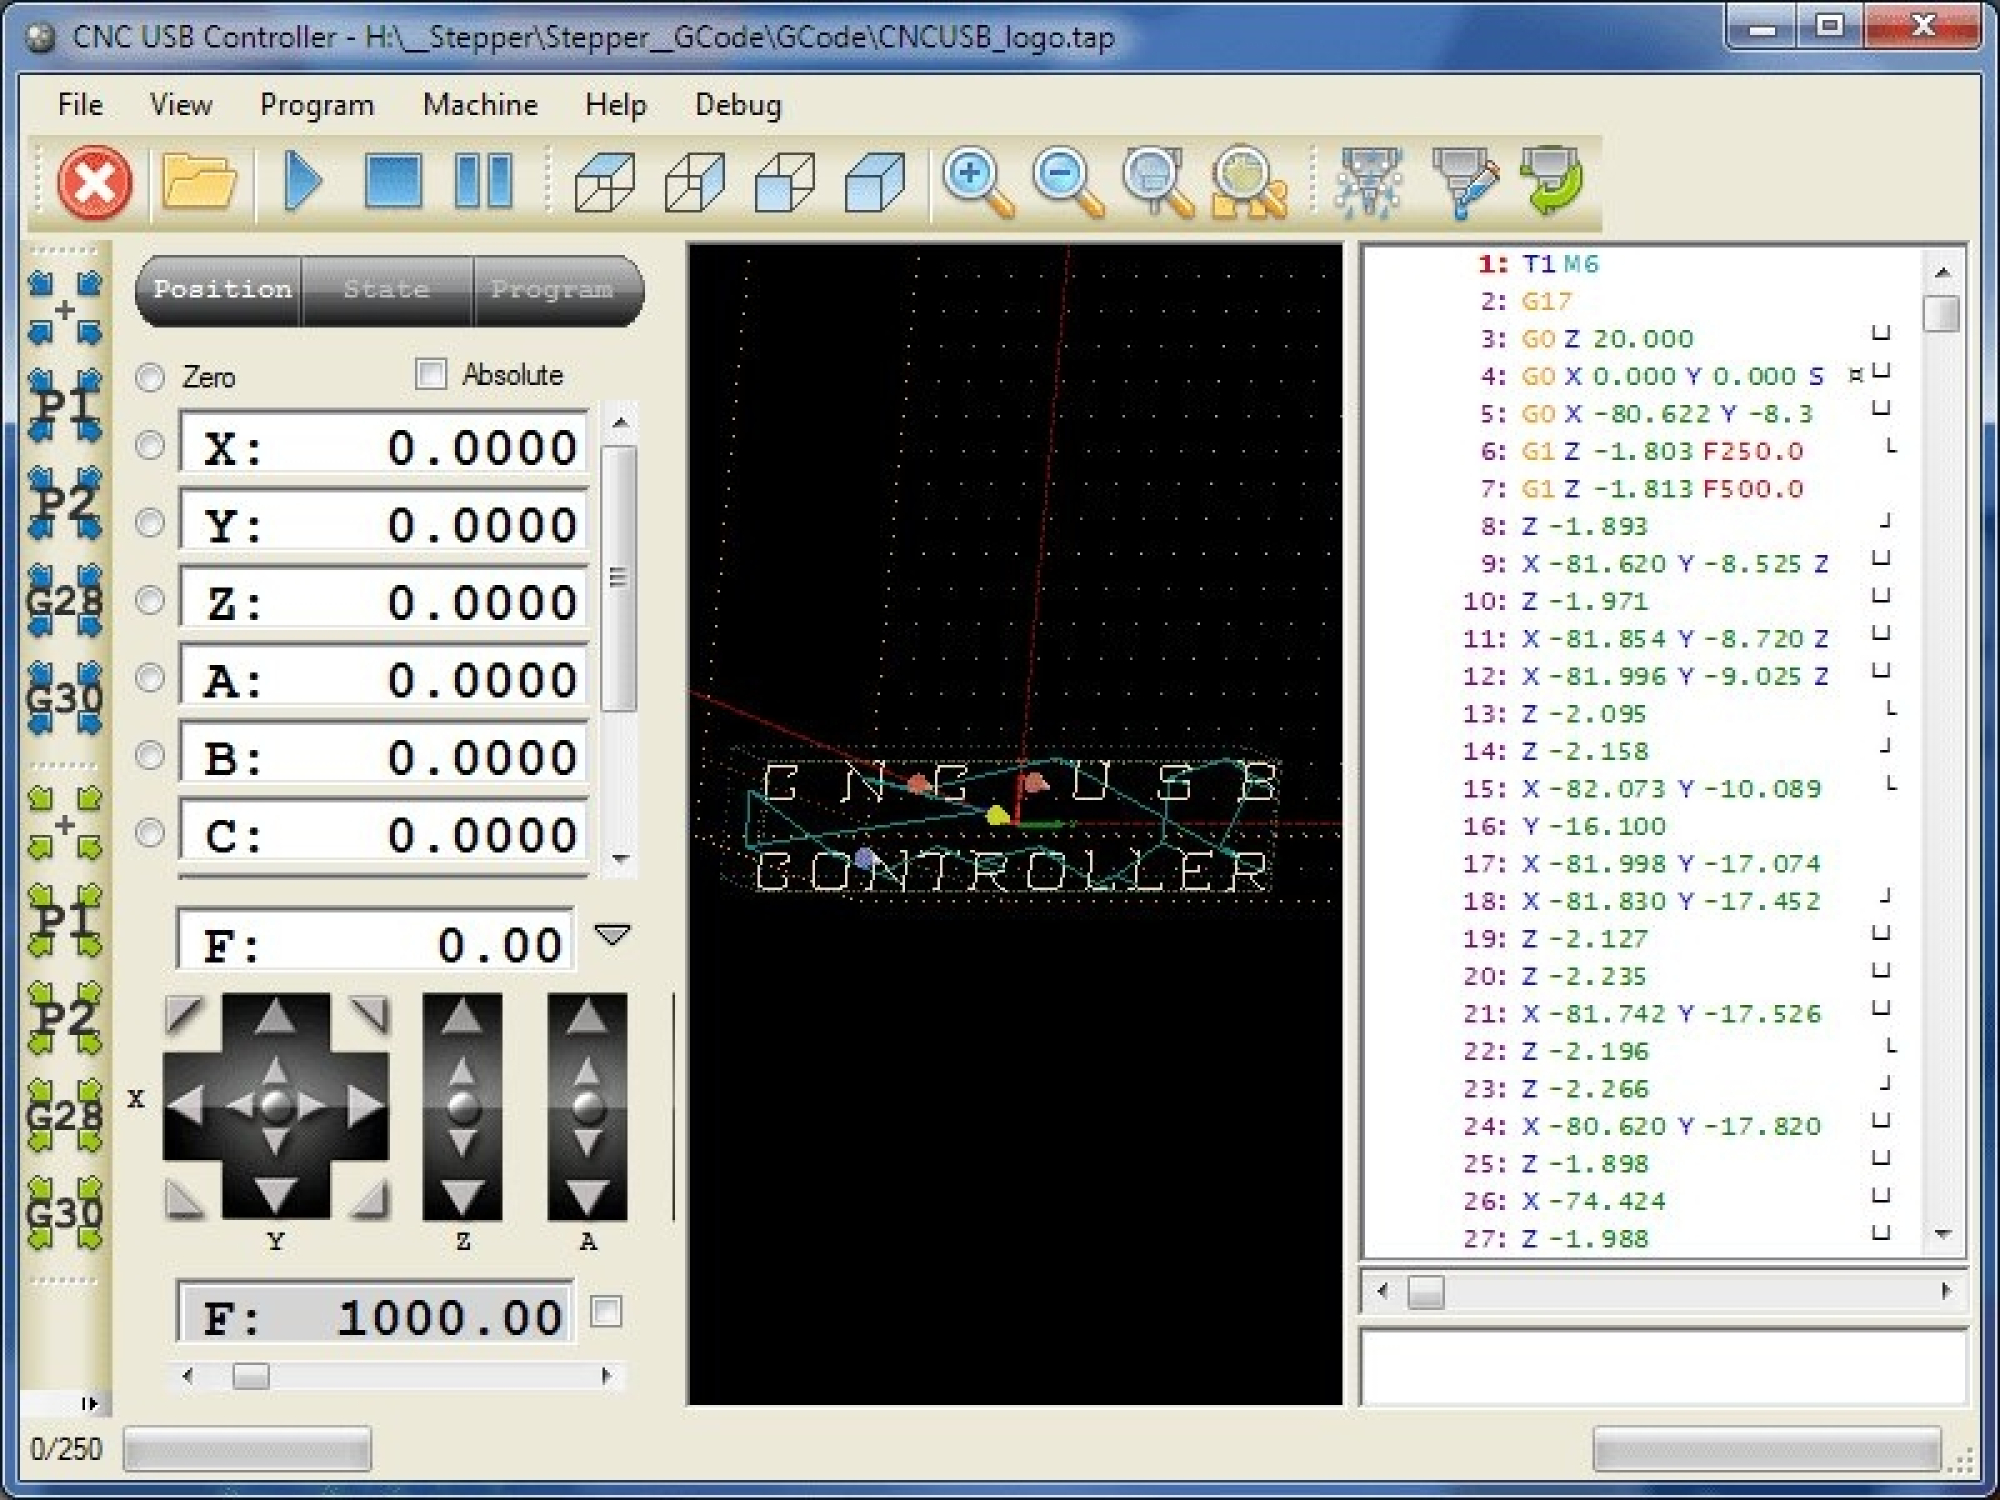Click blue P2 go-to position icon

[x=65, y=503]
